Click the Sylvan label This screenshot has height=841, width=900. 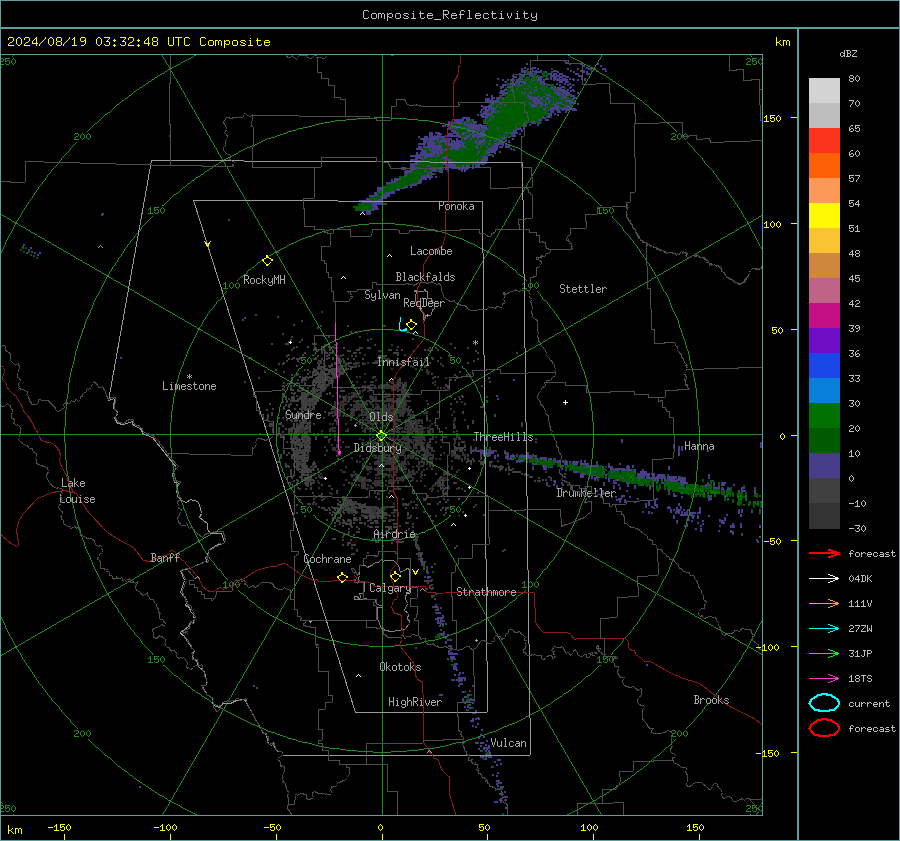(382, 295)
